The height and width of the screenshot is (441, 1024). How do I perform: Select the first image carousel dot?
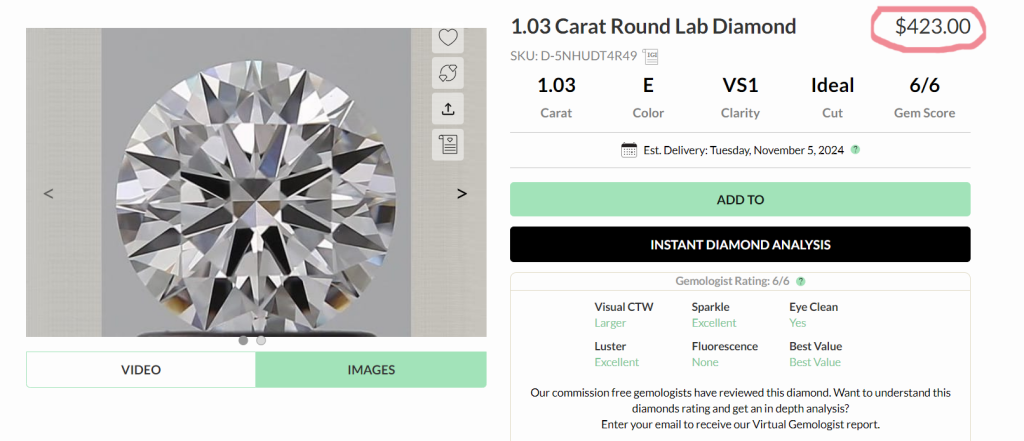click(243, 340)
